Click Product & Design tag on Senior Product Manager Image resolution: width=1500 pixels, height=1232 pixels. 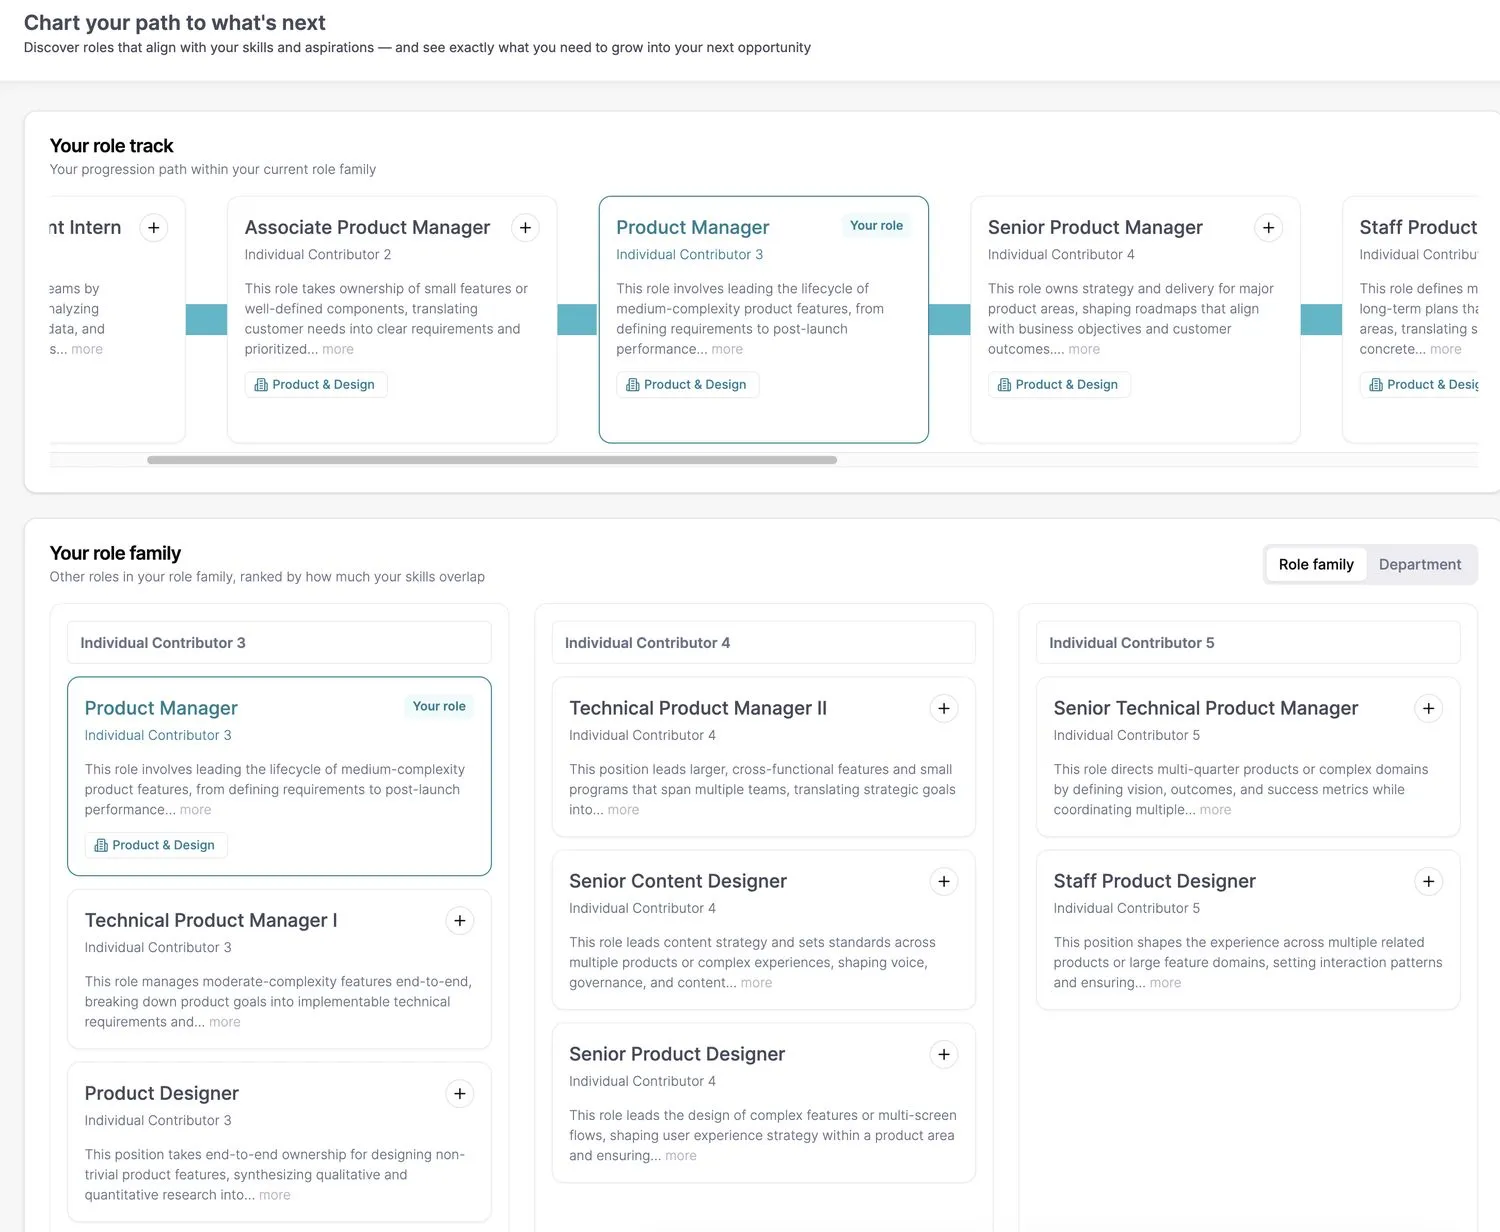pyautogui.click(x=1059, y=385)
